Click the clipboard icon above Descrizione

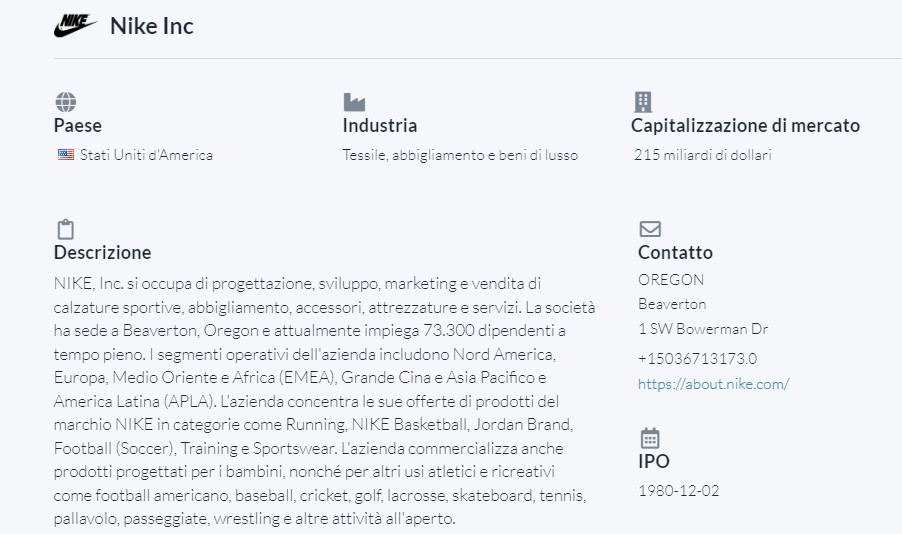pyautogui.click(x=65, y=229)
